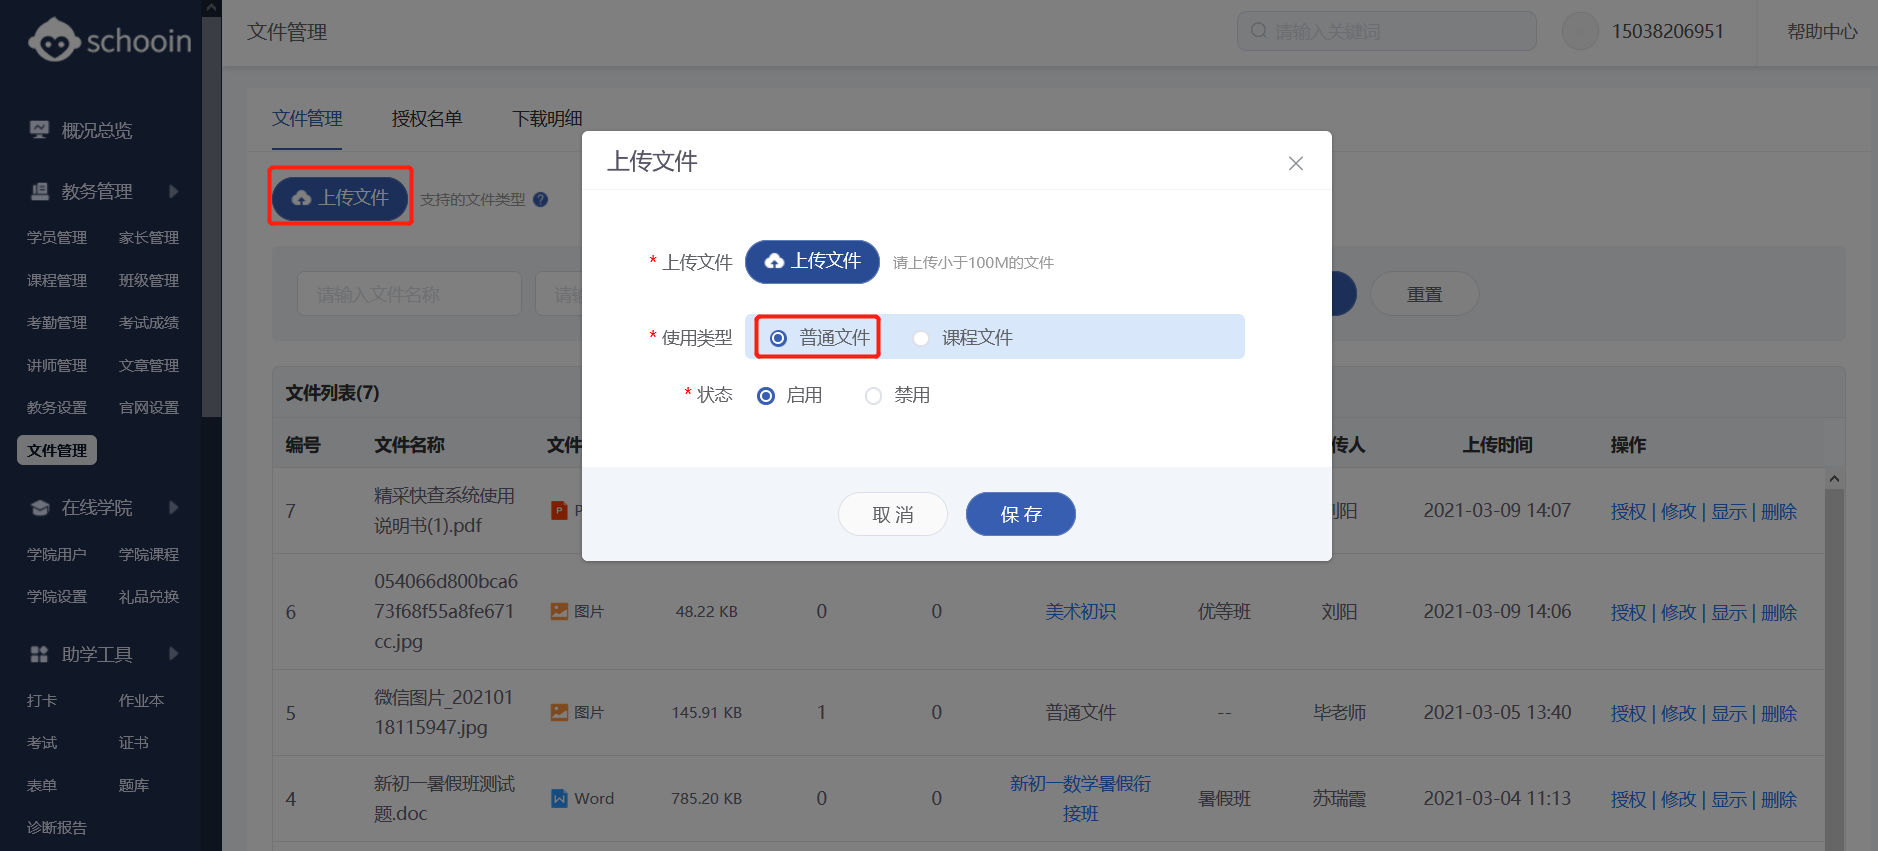Click 修改 for the 2021-03-05 13:40 row

1679,713
